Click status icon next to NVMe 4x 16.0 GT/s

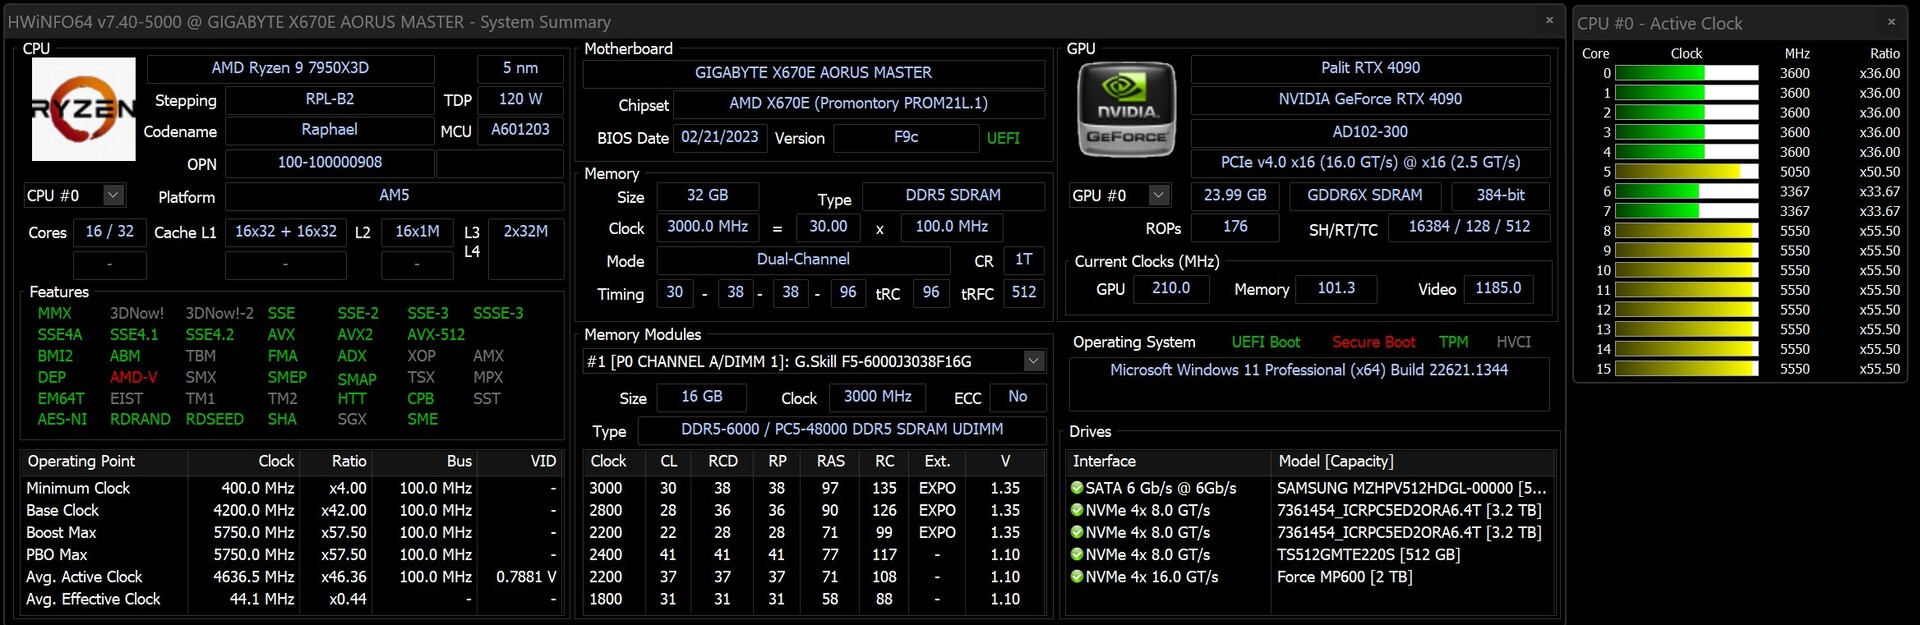1077,576
